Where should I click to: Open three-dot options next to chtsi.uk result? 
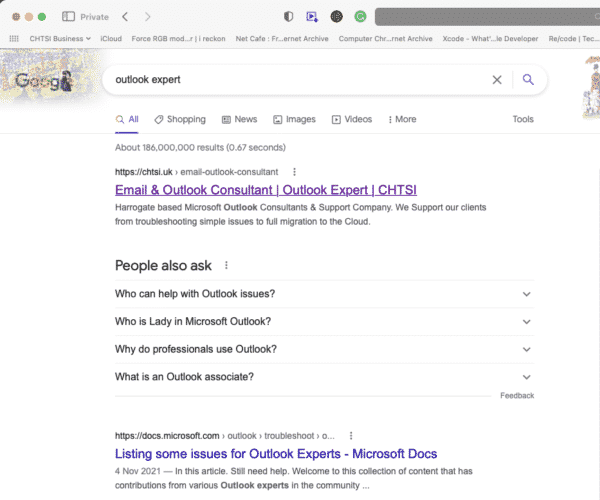(x=294, y=172)
